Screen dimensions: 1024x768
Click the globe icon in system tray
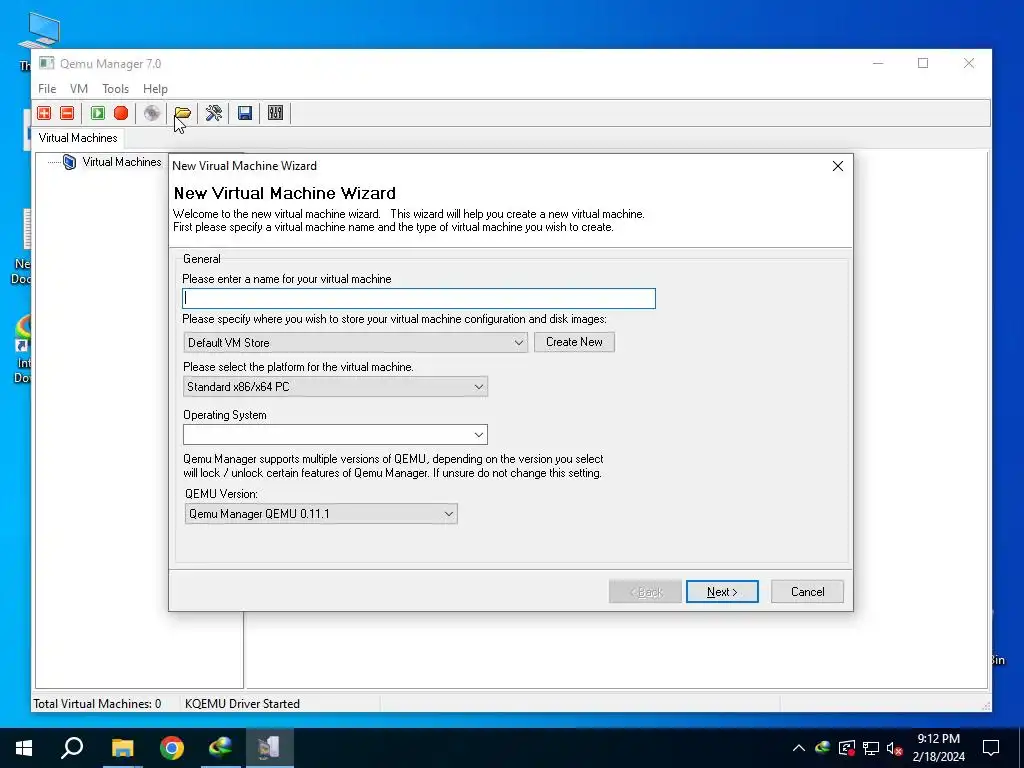click(822, 747)
